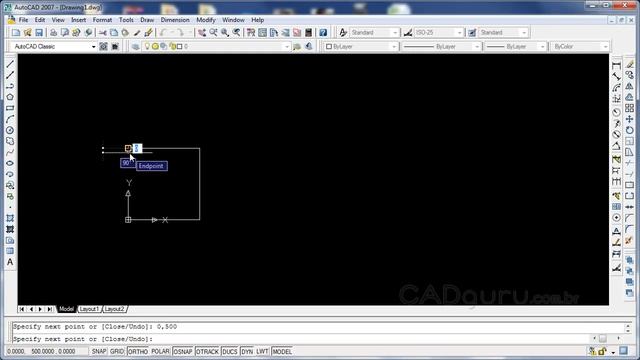
Task: Toggle DUCS in status bar
Action: (230, 351)
